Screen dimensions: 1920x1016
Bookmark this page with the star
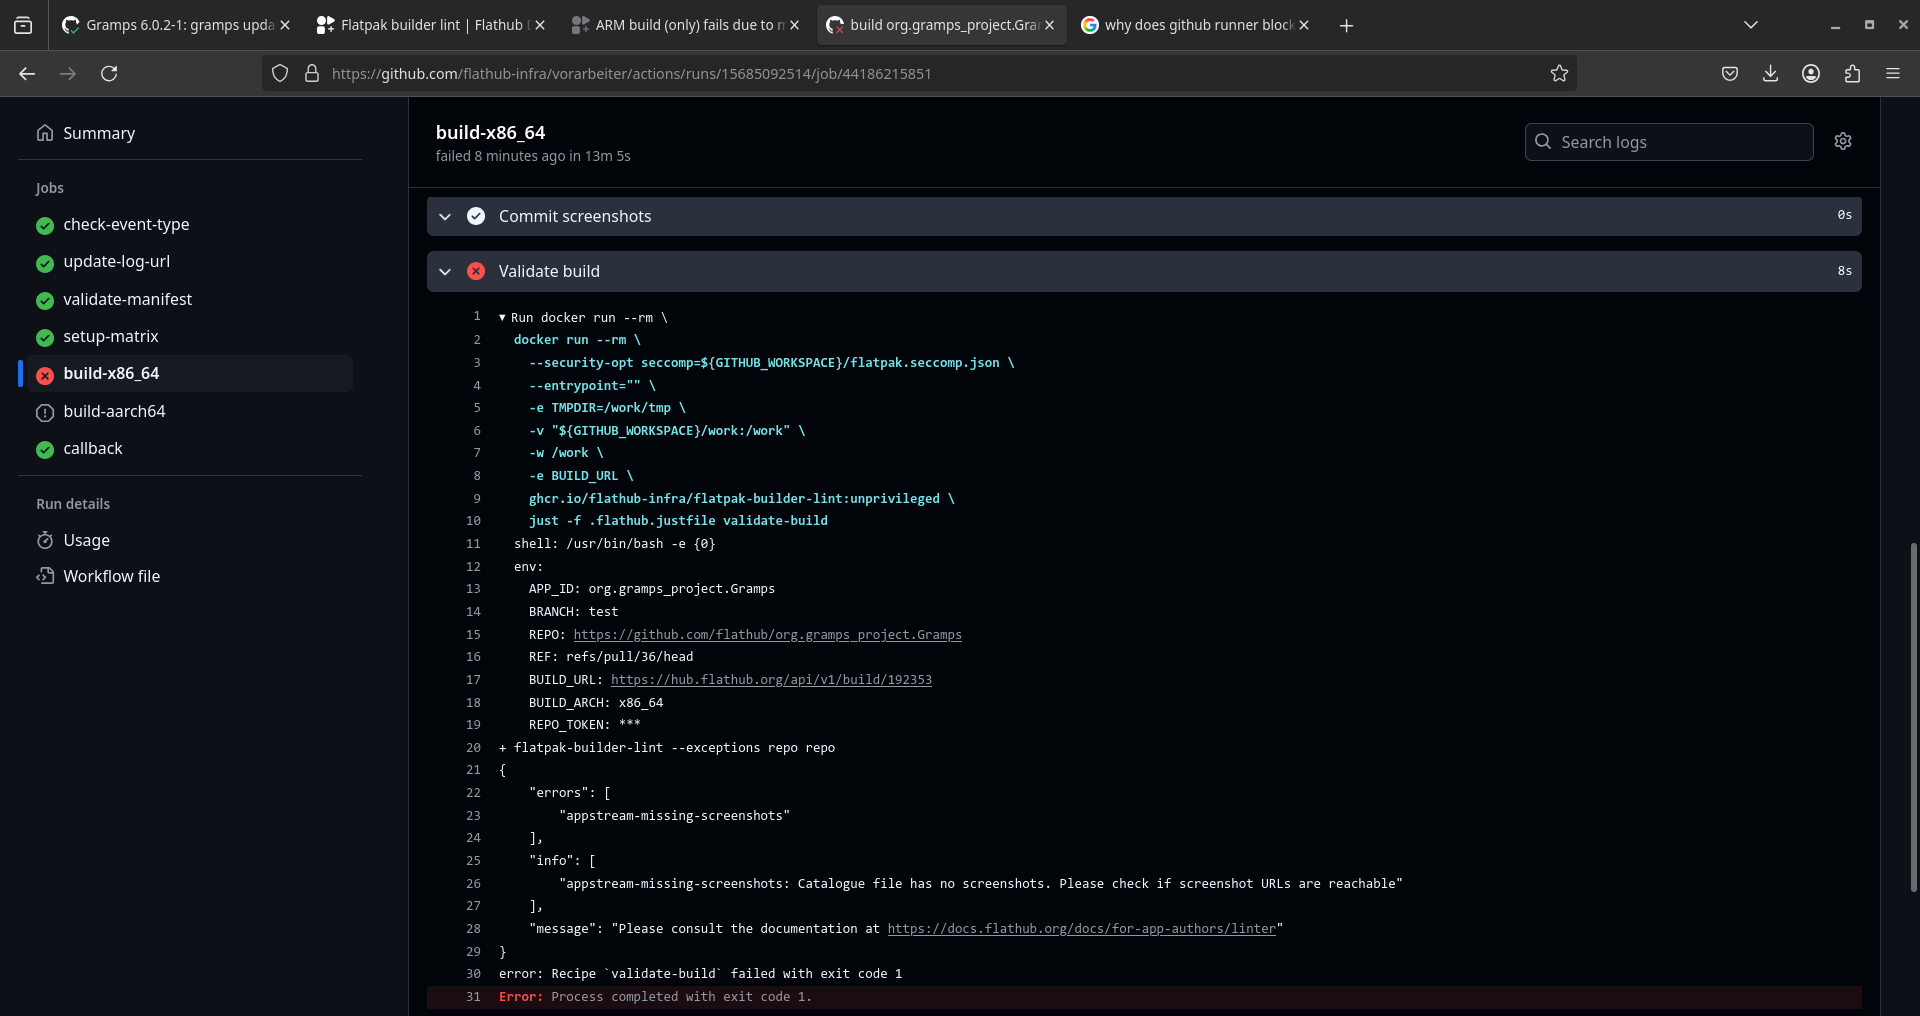point(1559,73)
